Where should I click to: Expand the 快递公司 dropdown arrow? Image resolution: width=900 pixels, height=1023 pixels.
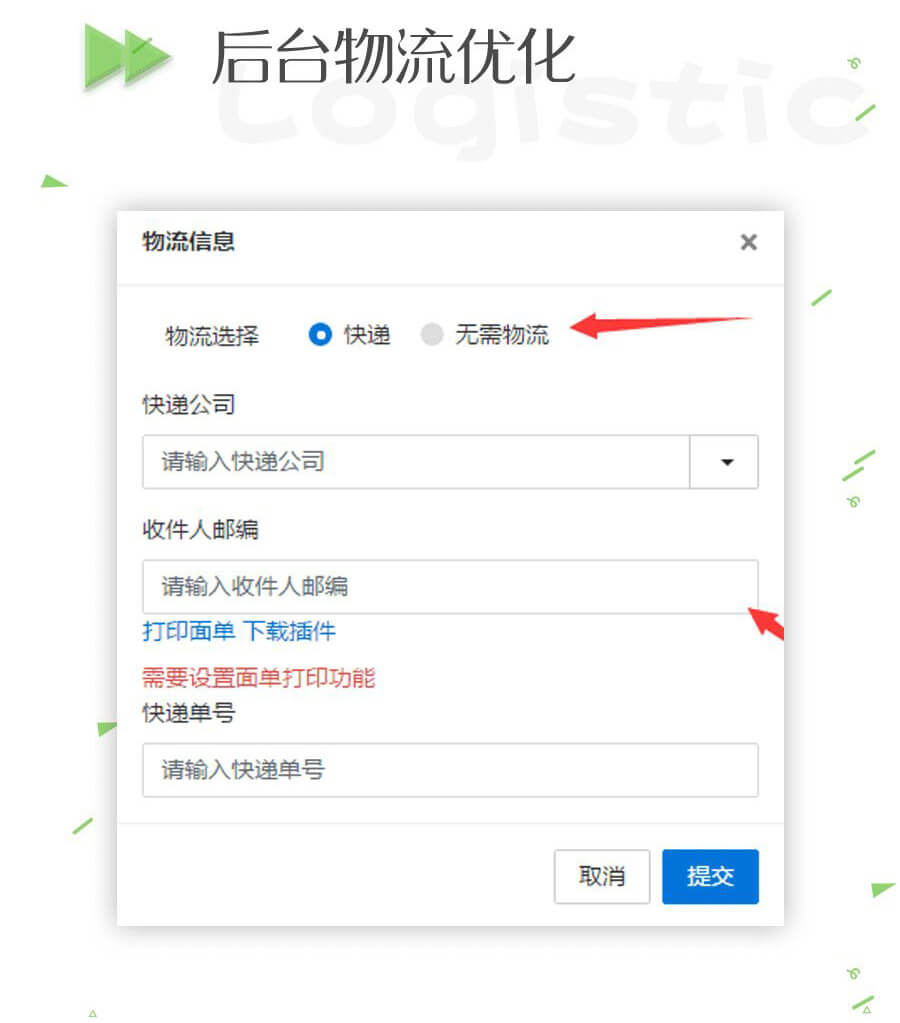(x=724, y=462)
